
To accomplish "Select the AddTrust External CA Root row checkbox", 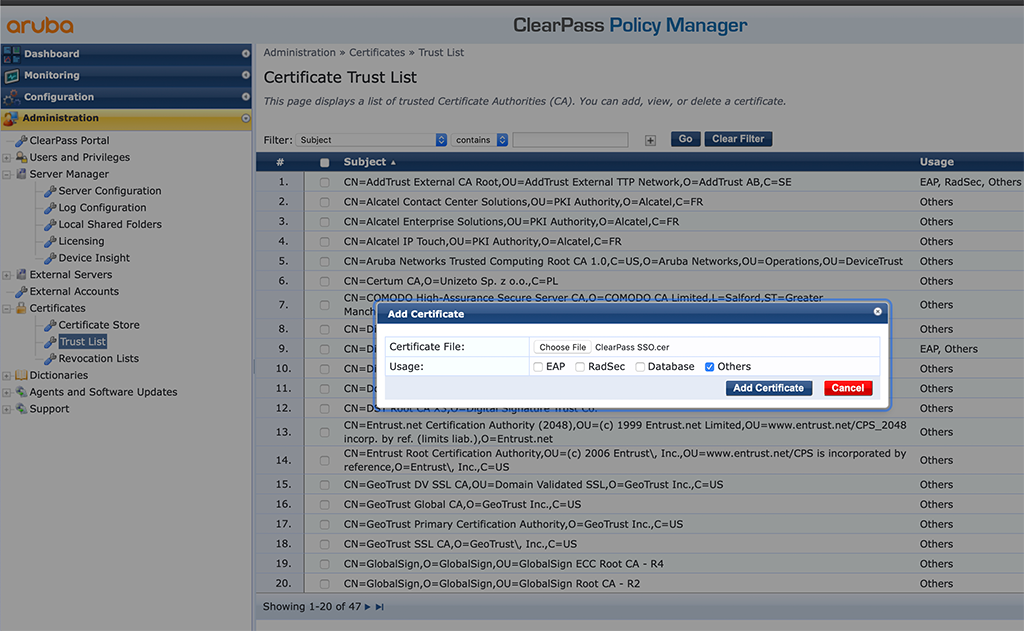I will pos(325,183).
